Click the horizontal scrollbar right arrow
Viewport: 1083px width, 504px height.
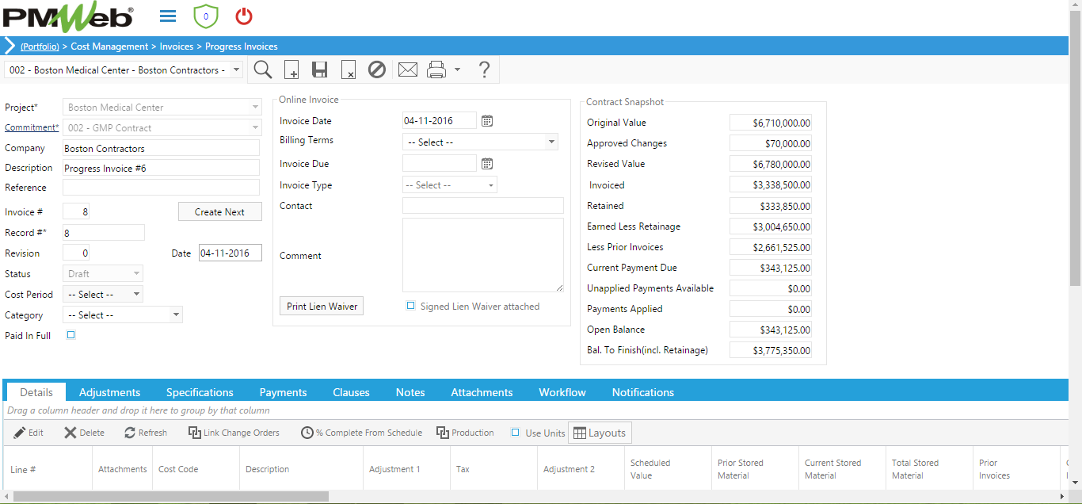tap(1062, 496)
